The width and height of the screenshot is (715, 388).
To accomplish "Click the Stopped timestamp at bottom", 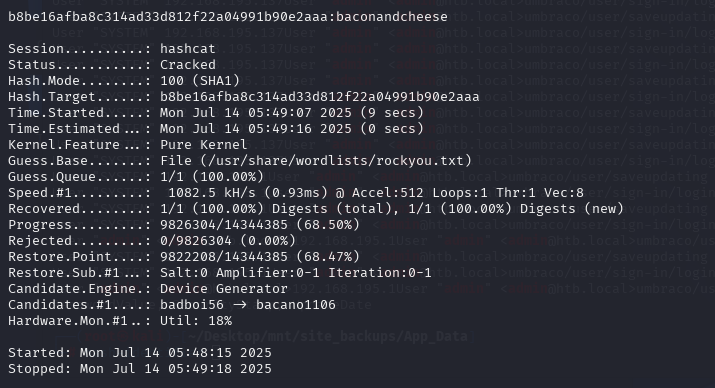I will pos(176,369).
